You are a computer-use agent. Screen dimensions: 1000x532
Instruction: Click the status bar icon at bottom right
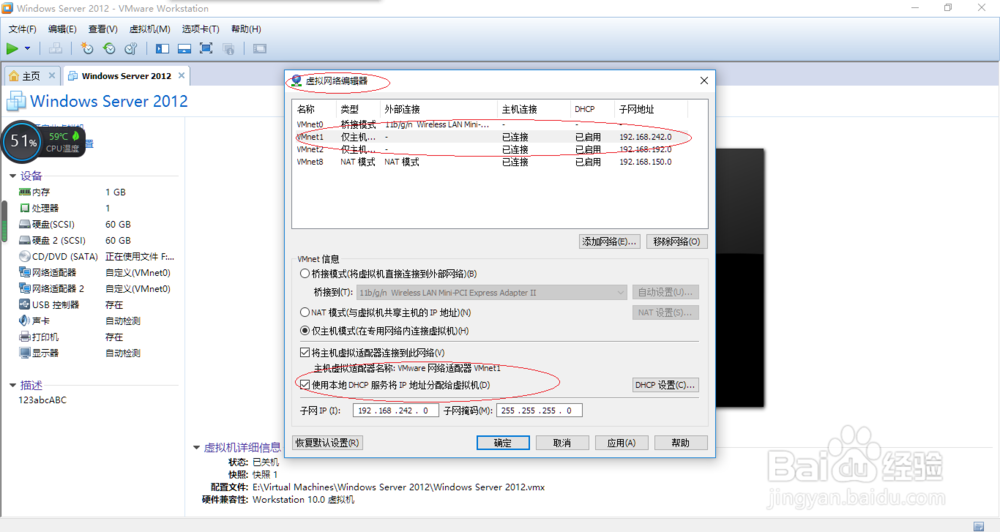pos(978,526)
